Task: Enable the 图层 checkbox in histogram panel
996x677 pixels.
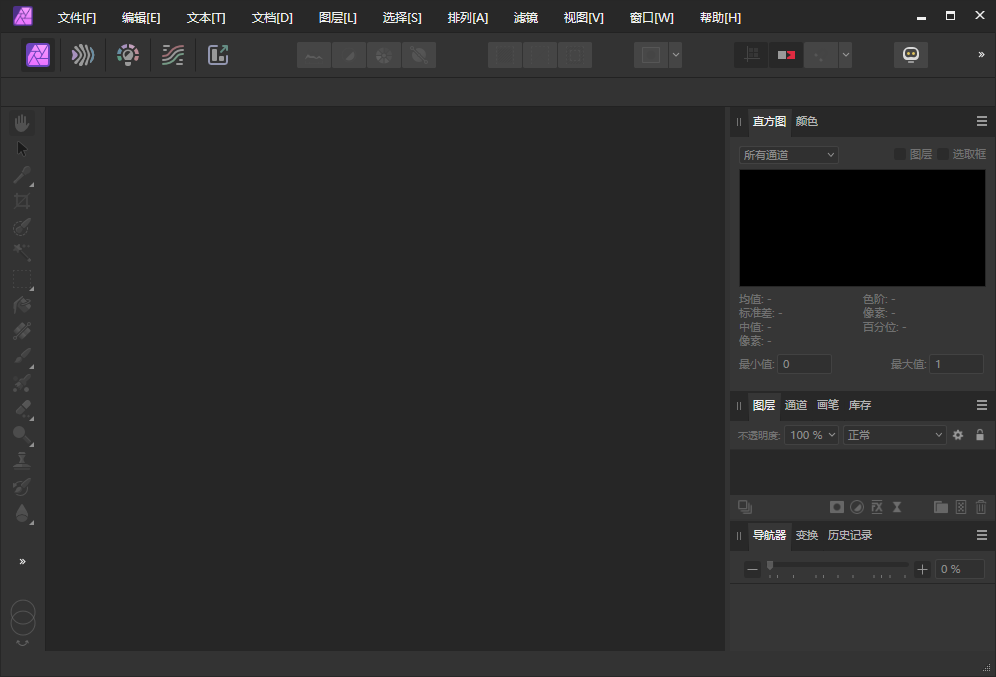Action: tap(898, 153)
